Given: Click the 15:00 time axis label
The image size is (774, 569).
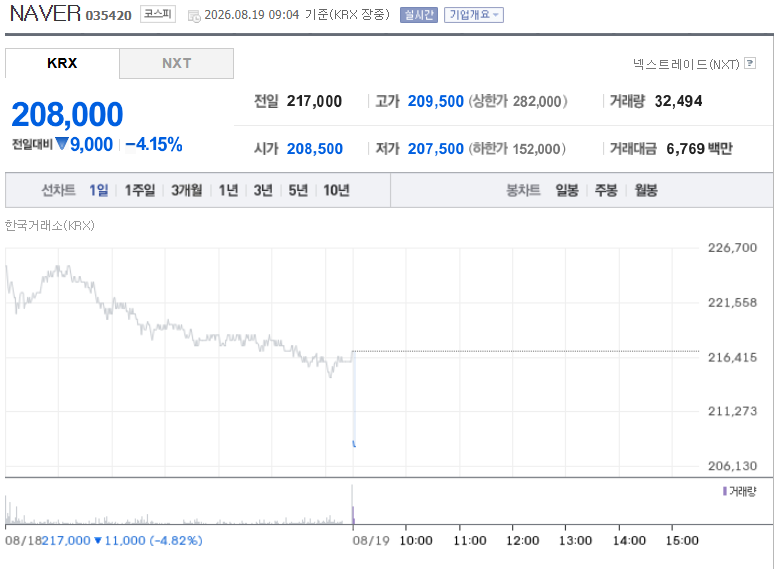Looking at the screenshot, I should pos(682,540).
